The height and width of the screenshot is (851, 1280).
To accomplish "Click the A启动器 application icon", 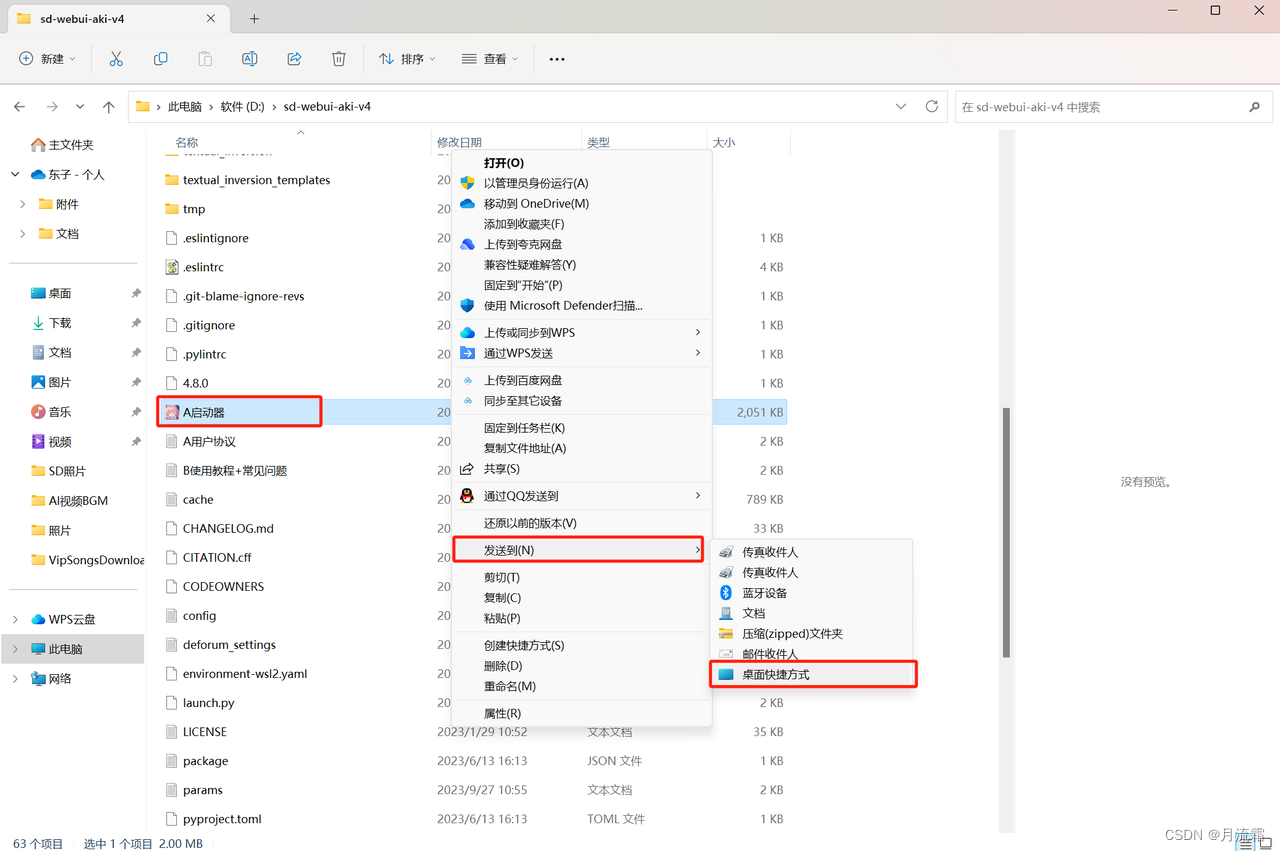I will click(x=172, y=412).
